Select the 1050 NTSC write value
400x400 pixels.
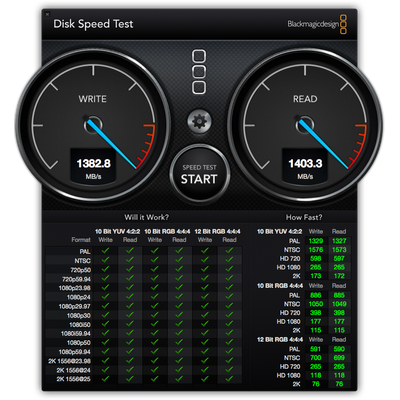point(316,304)
